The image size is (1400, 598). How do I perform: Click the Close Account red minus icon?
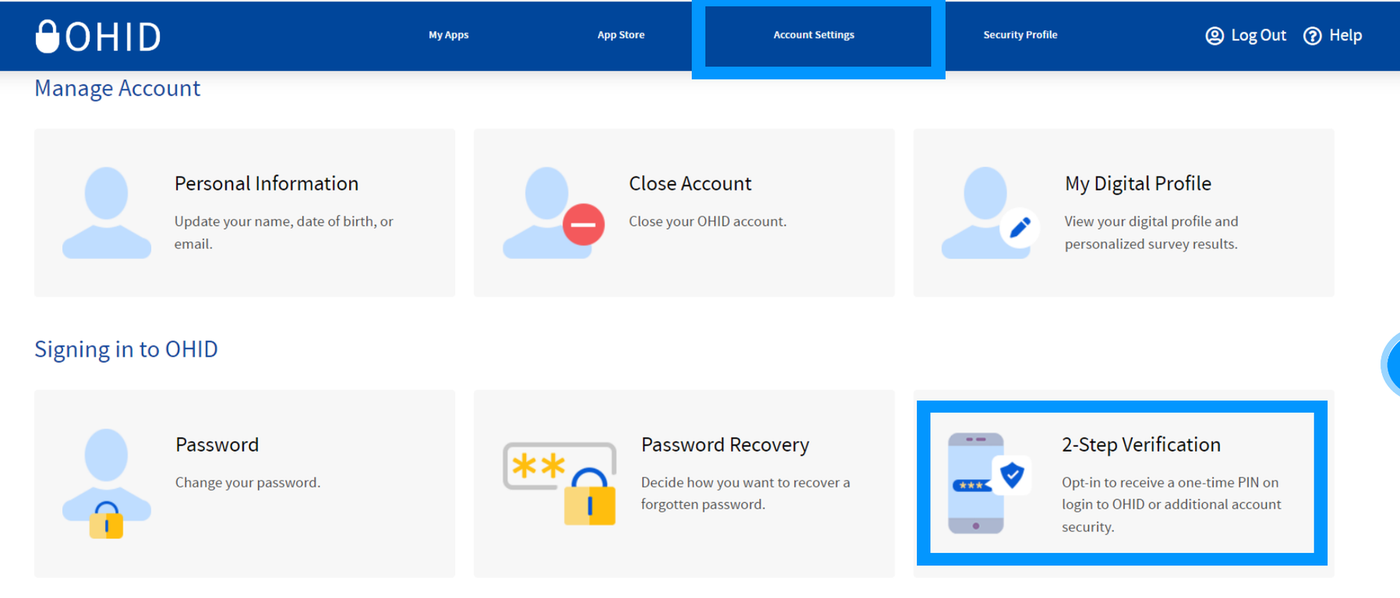coord(583,224)
